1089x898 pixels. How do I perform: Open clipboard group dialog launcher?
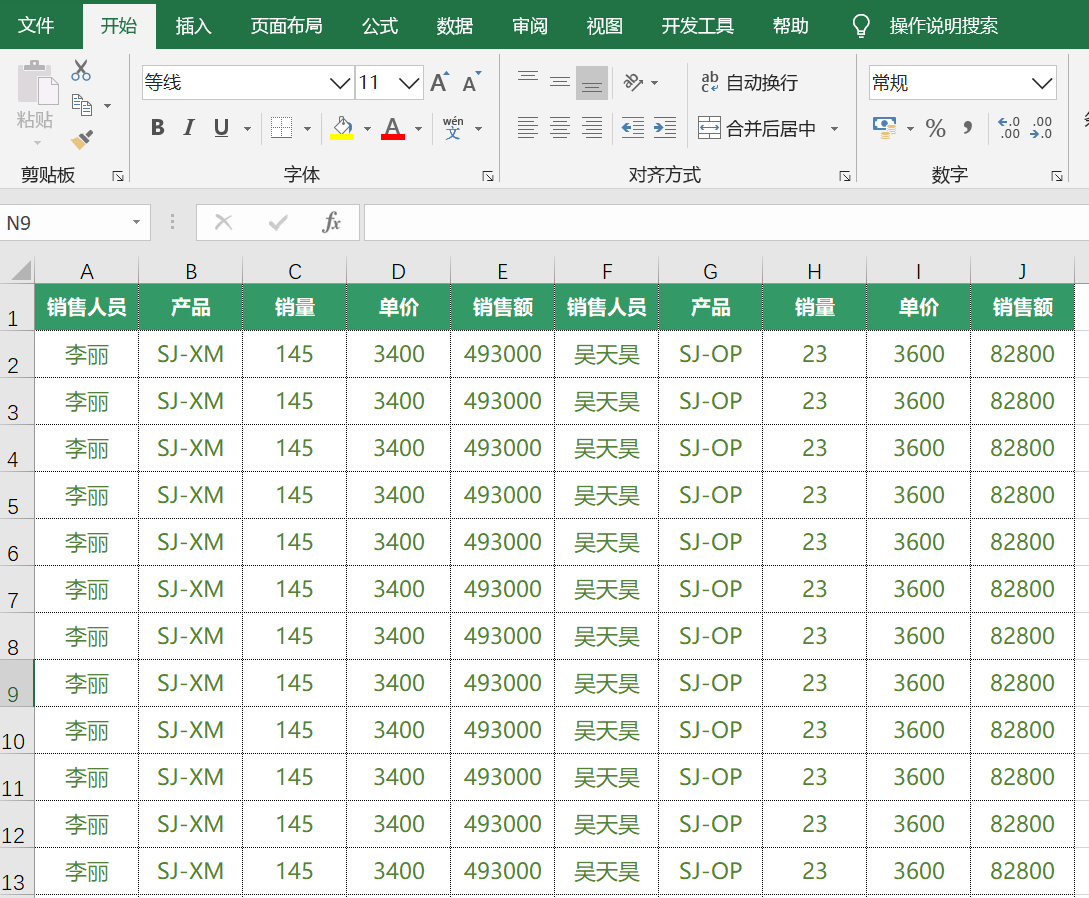(x=118, y=176)
